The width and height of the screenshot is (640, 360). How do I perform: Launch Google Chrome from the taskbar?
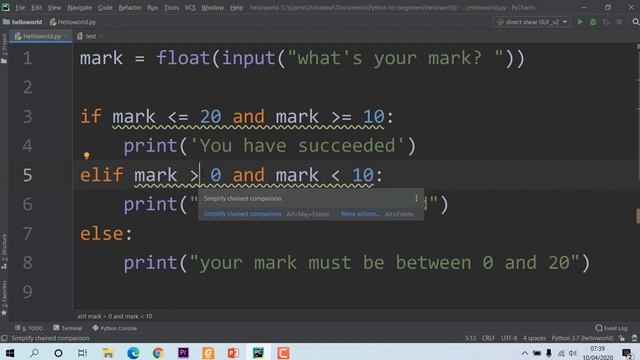pos(158,353)
